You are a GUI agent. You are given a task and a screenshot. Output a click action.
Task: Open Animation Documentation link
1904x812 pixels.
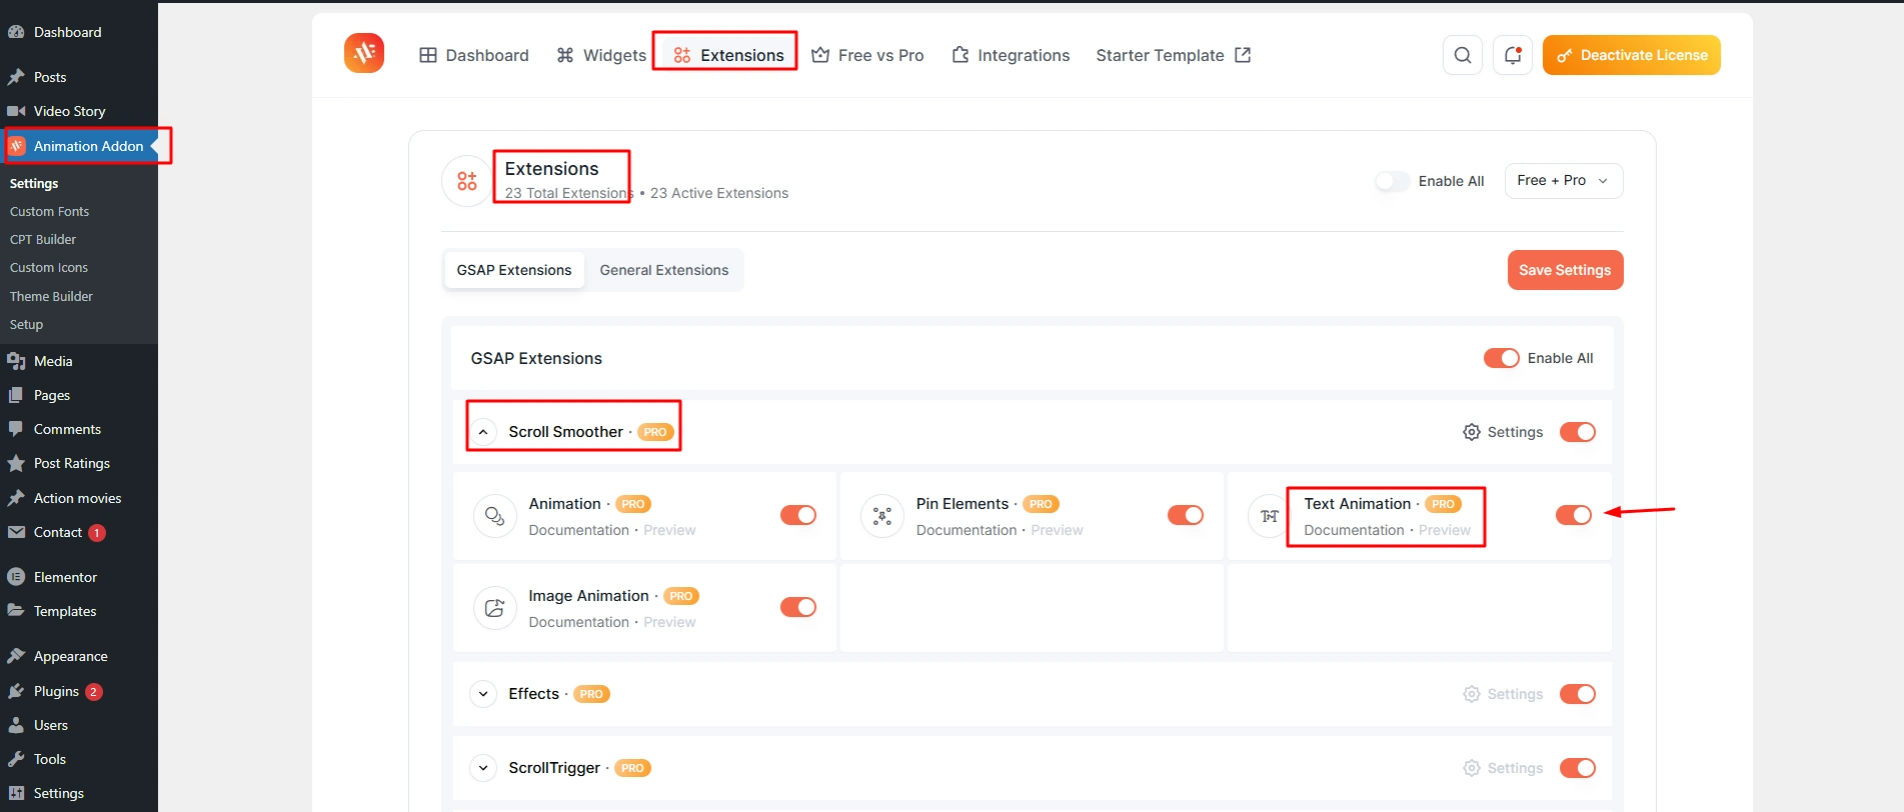point(579,530)
